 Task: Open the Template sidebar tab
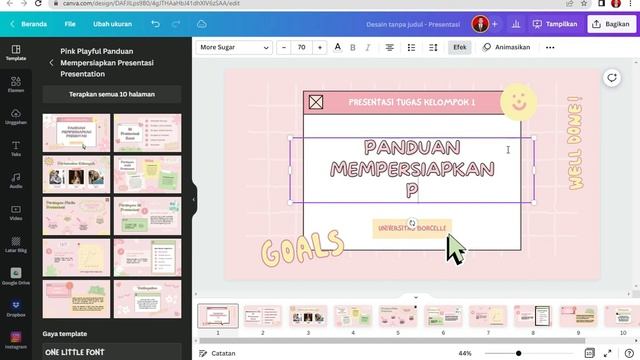click(16, 53)
